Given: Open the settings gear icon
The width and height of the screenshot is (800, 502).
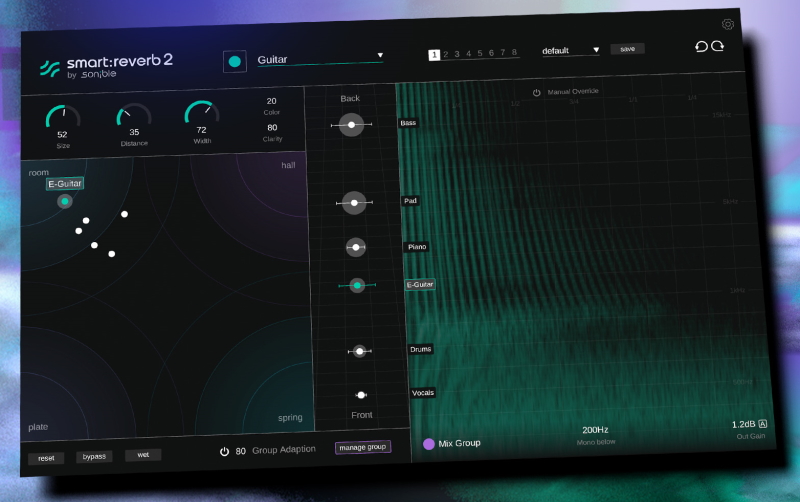Looking at the screenshot, I should click(728, 24).
